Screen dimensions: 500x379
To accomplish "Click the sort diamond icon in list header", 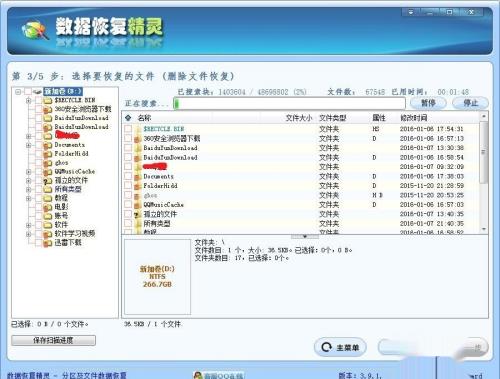I will tap(128, 117).
